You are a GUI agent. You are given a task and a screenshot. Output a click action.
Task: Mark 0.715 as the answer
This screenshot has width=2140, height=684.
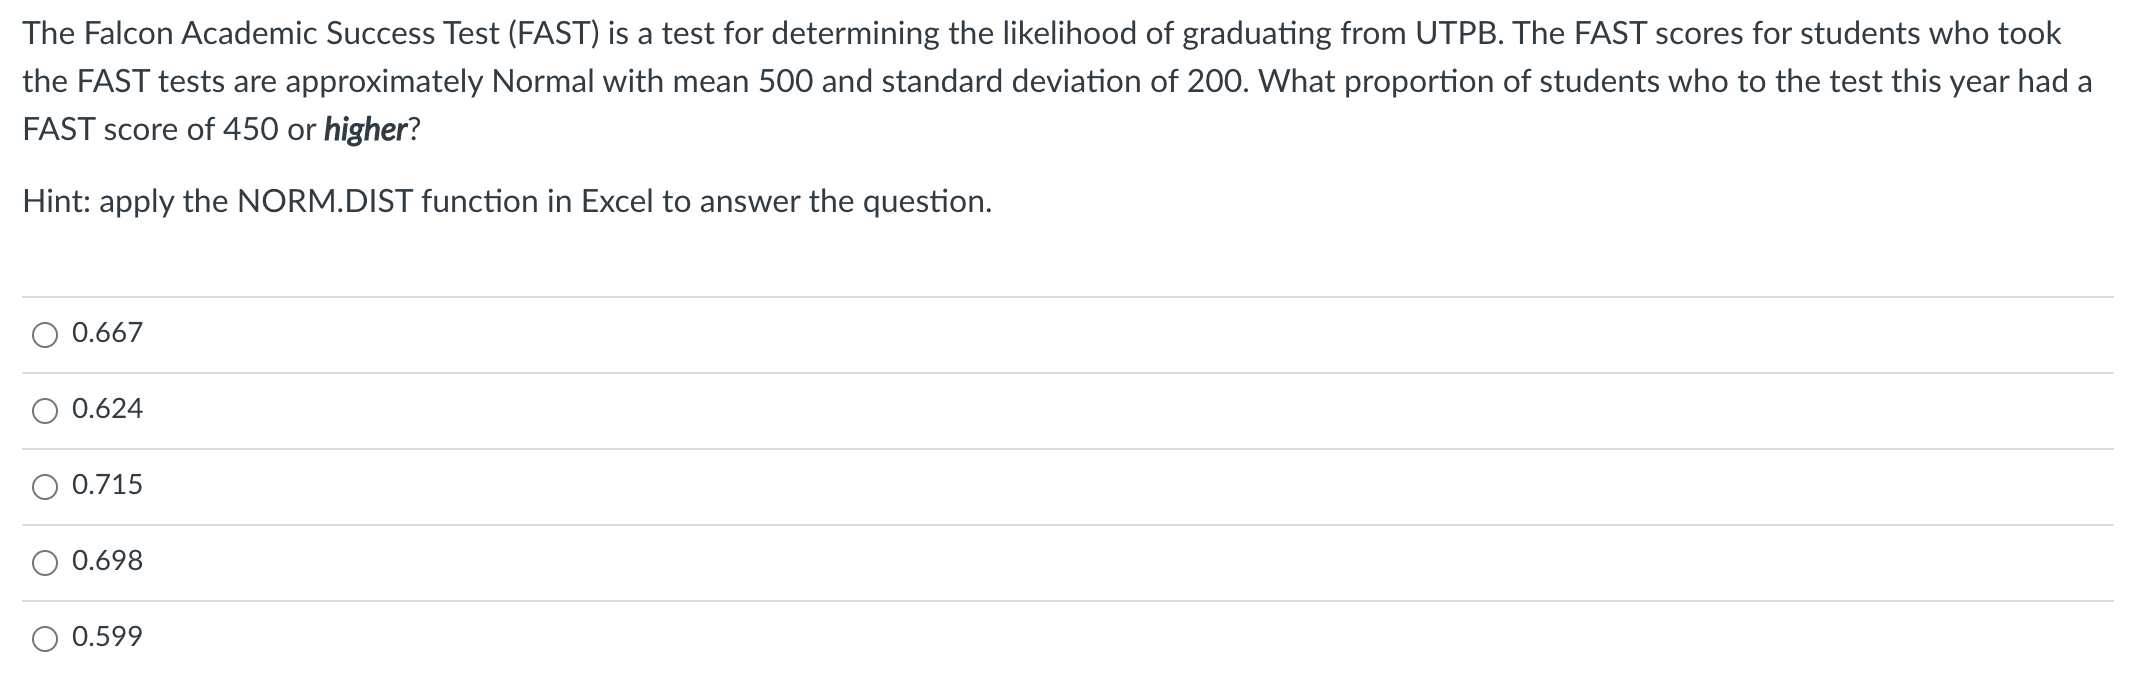(x=45, y=487)
